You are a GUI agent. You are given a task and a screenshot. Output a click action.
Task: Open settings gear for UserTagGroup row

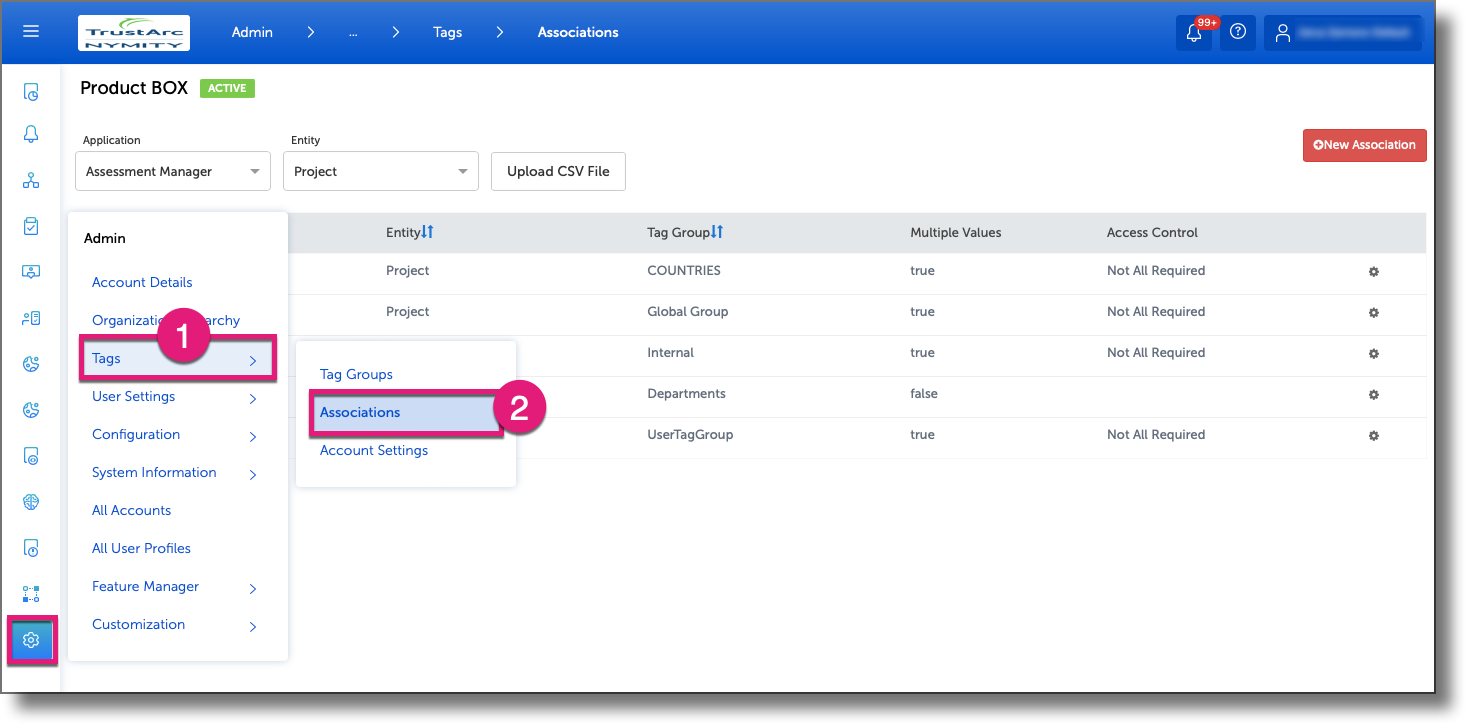click(x=1374, y=436)
